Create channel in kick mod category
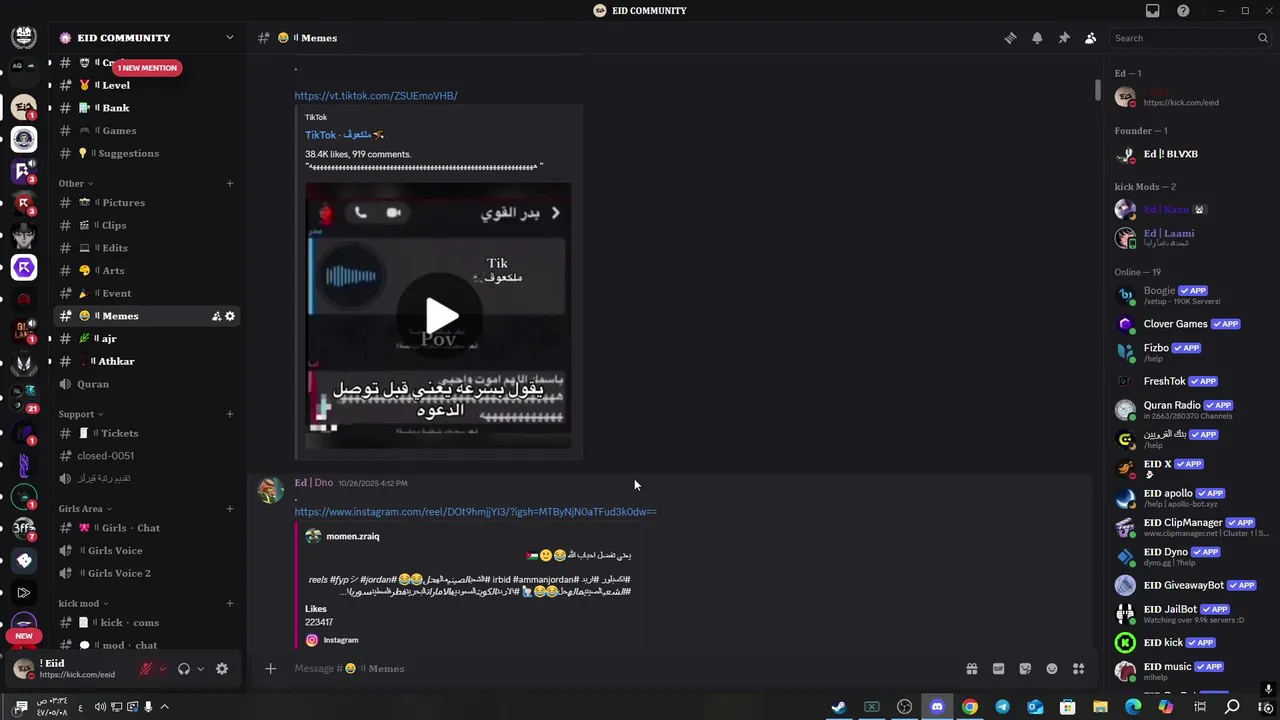The image size is (1280, 720). tap(230, 604)
